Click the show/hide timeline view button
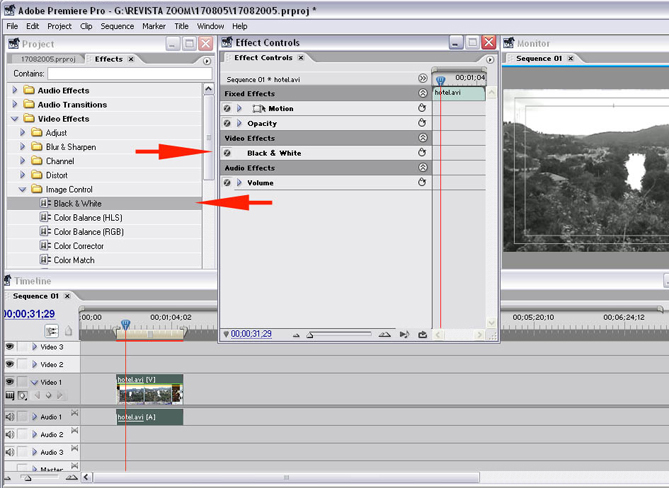This screenshot has height=488, width=669. click(423, 78)
